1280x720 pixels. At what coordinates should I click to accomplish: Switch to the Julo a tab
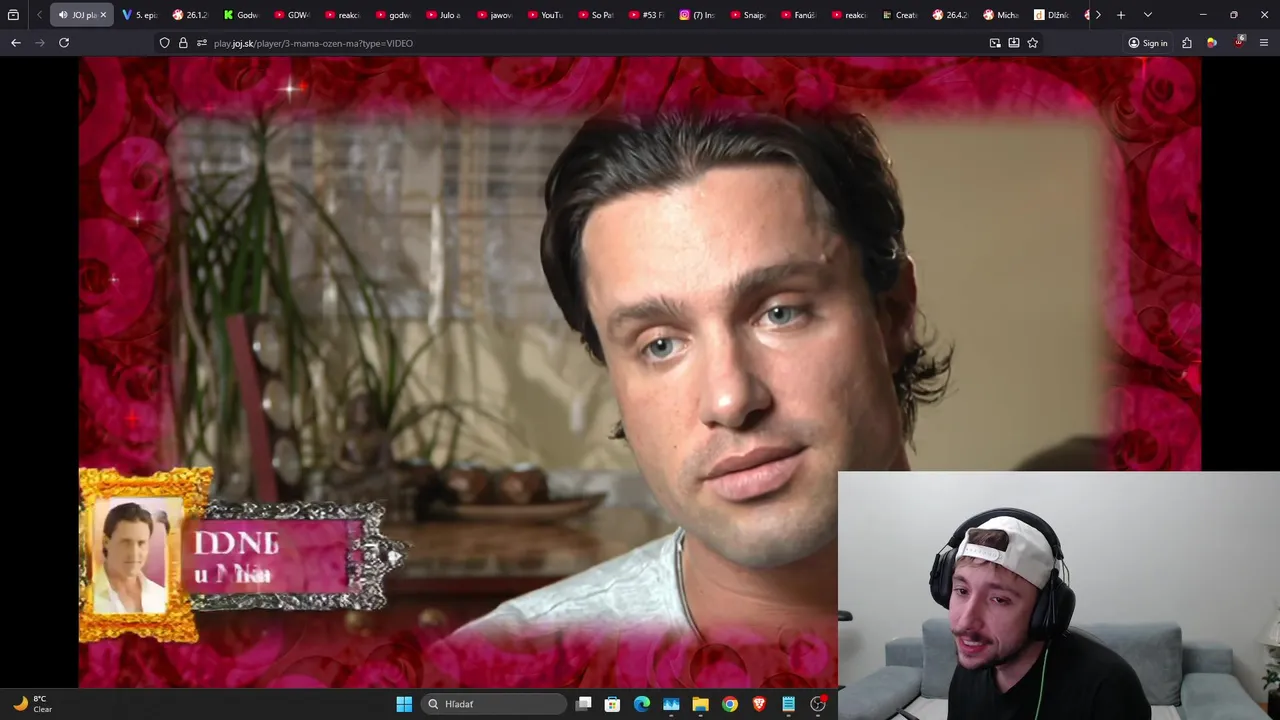(444, 15)
